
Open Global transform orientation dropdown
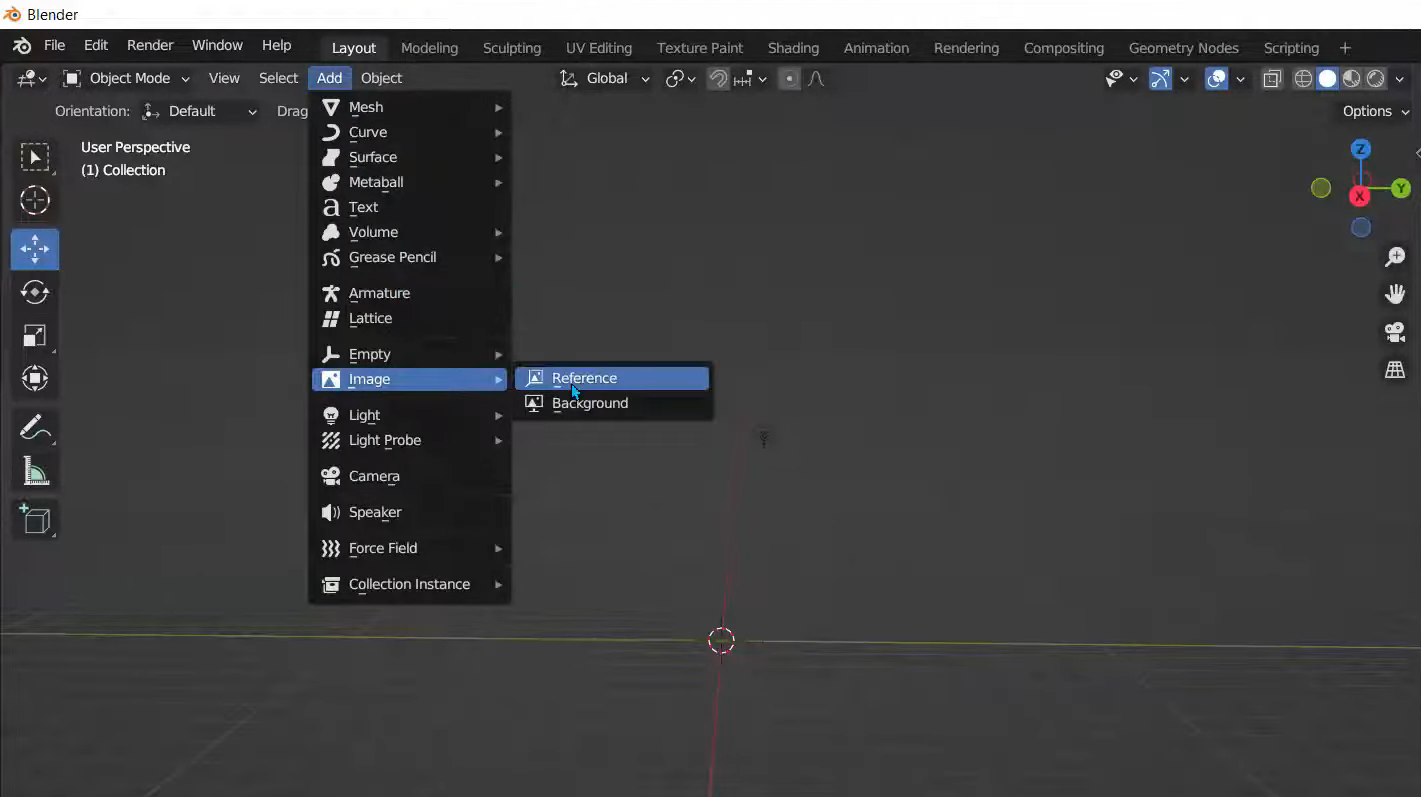click(x=604, y=78)
